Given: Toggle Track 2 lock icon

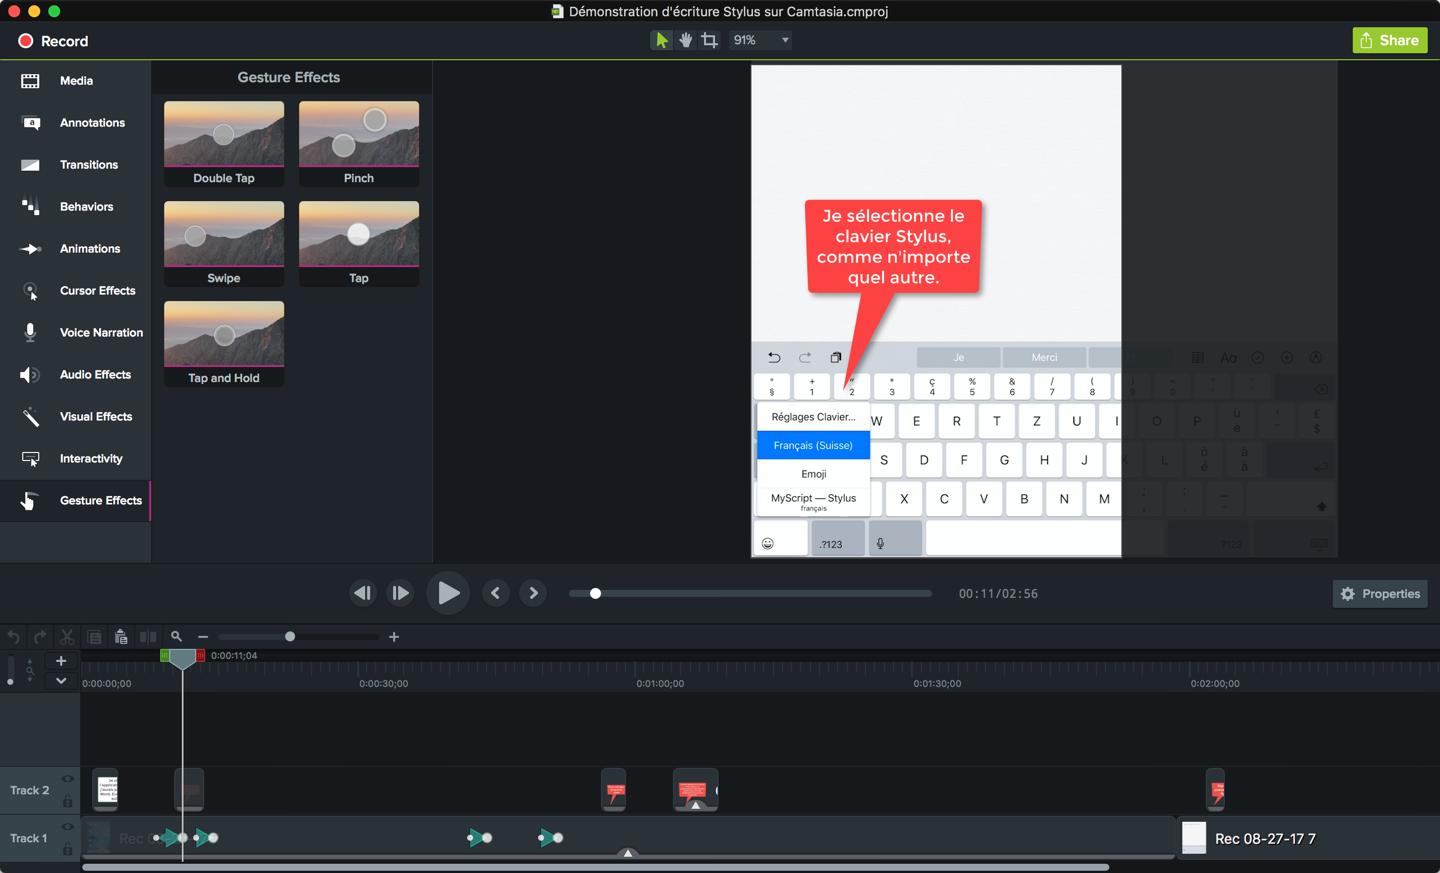Looking at the screenshot, I should [68, 800].
